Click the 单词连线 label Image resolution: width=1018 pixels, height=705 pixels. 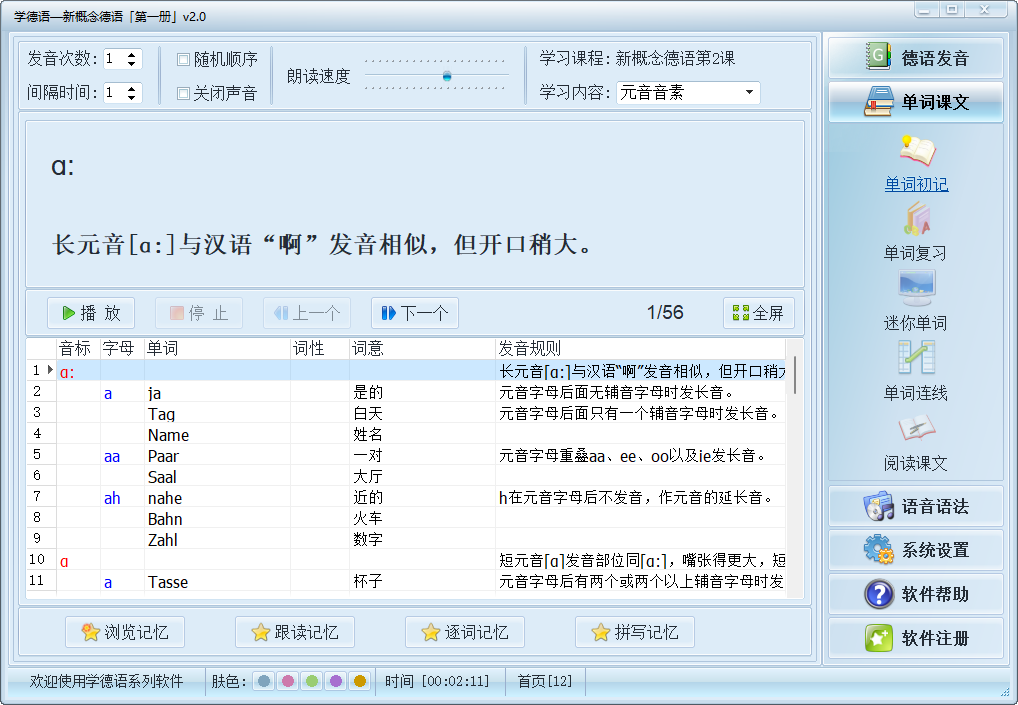915,393
